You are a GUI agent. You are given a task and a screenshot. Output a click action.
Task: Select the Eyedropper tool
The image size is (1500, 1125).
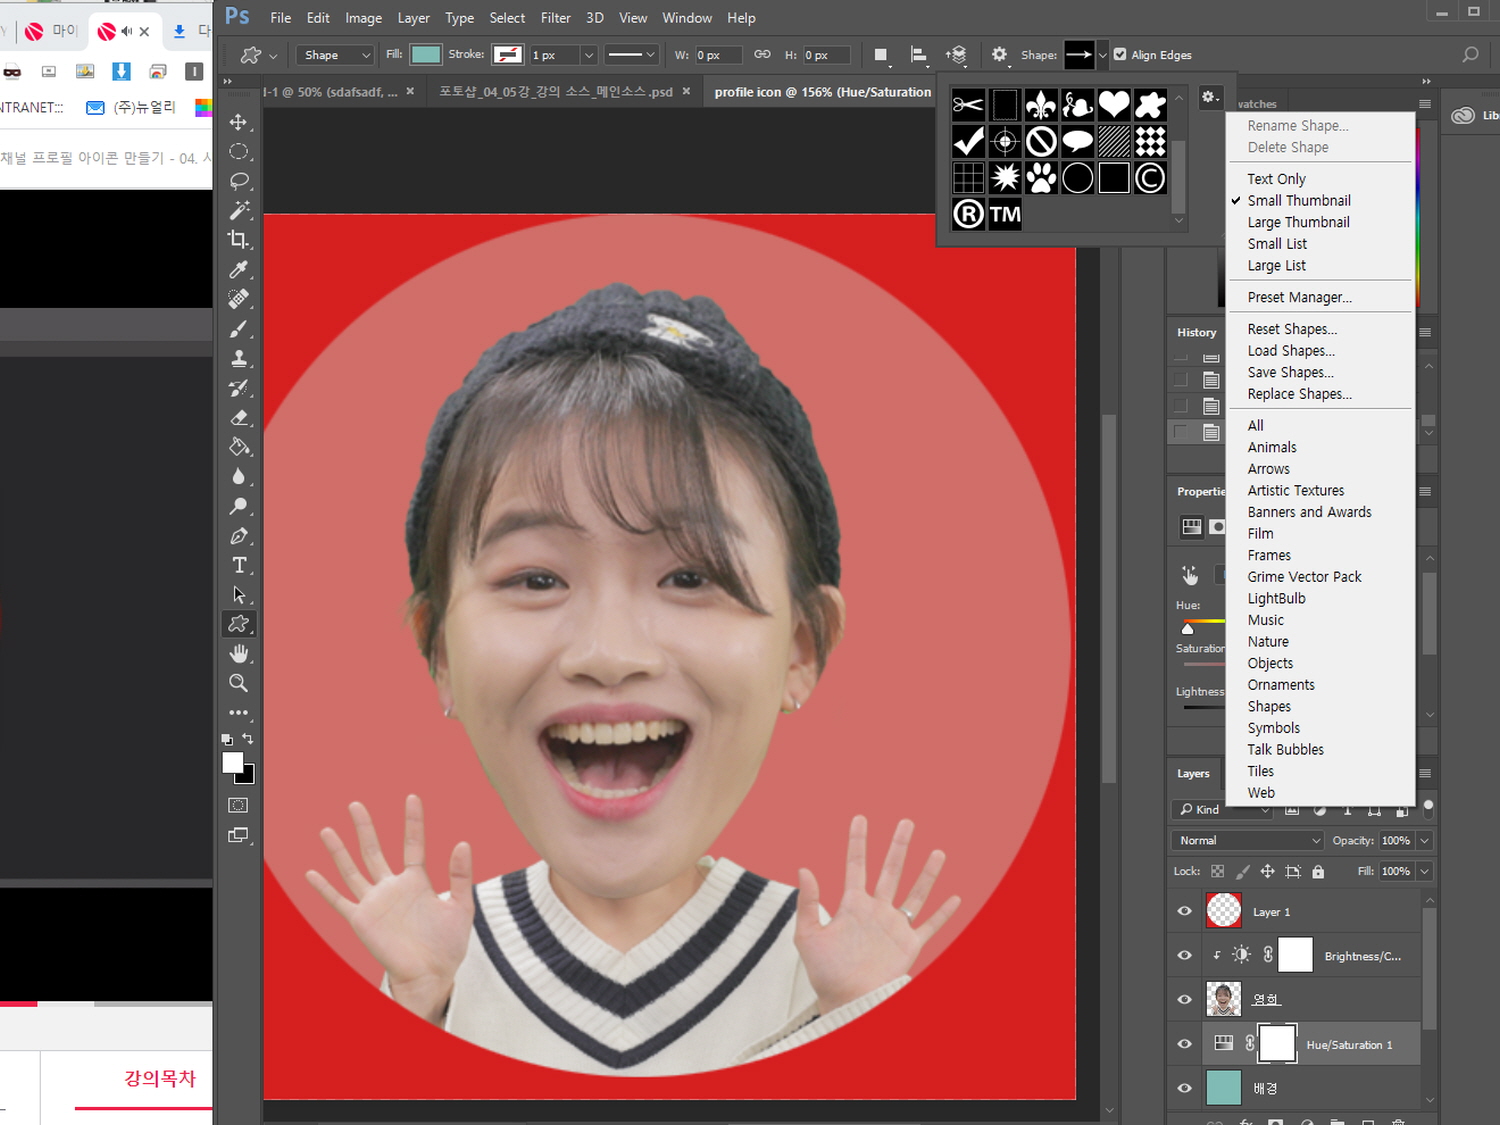238,270
